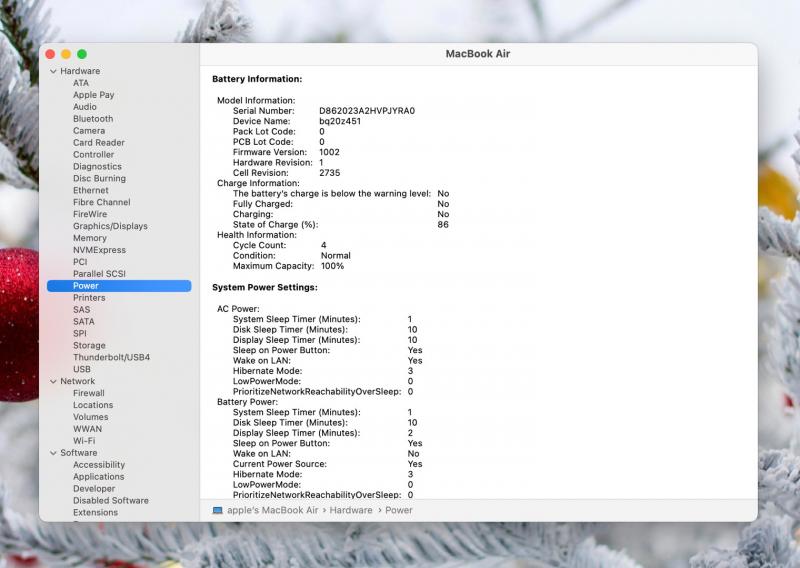Image resolution: width=800 pixels, height=568 pixels.
Task: Click the Cell Revision value 2735
Action: tap(330, 172)
